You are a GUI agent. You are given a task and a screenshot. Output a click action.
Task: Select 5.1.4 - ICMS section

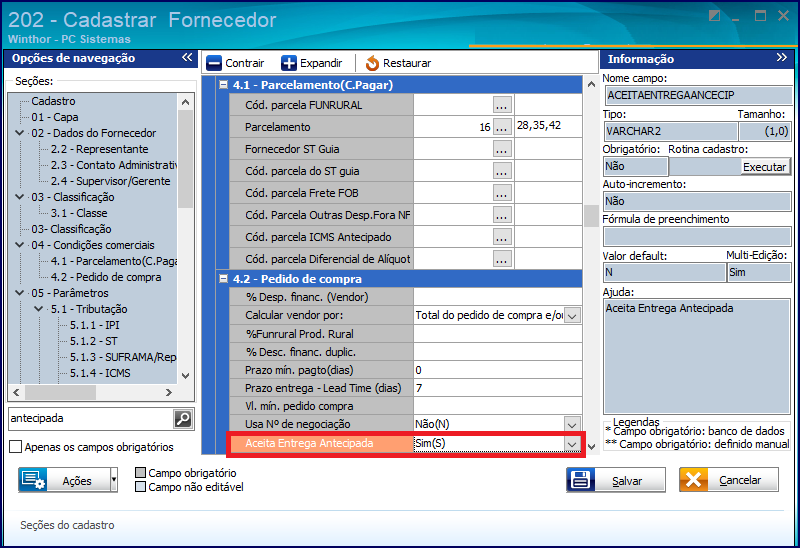(100, 373)
